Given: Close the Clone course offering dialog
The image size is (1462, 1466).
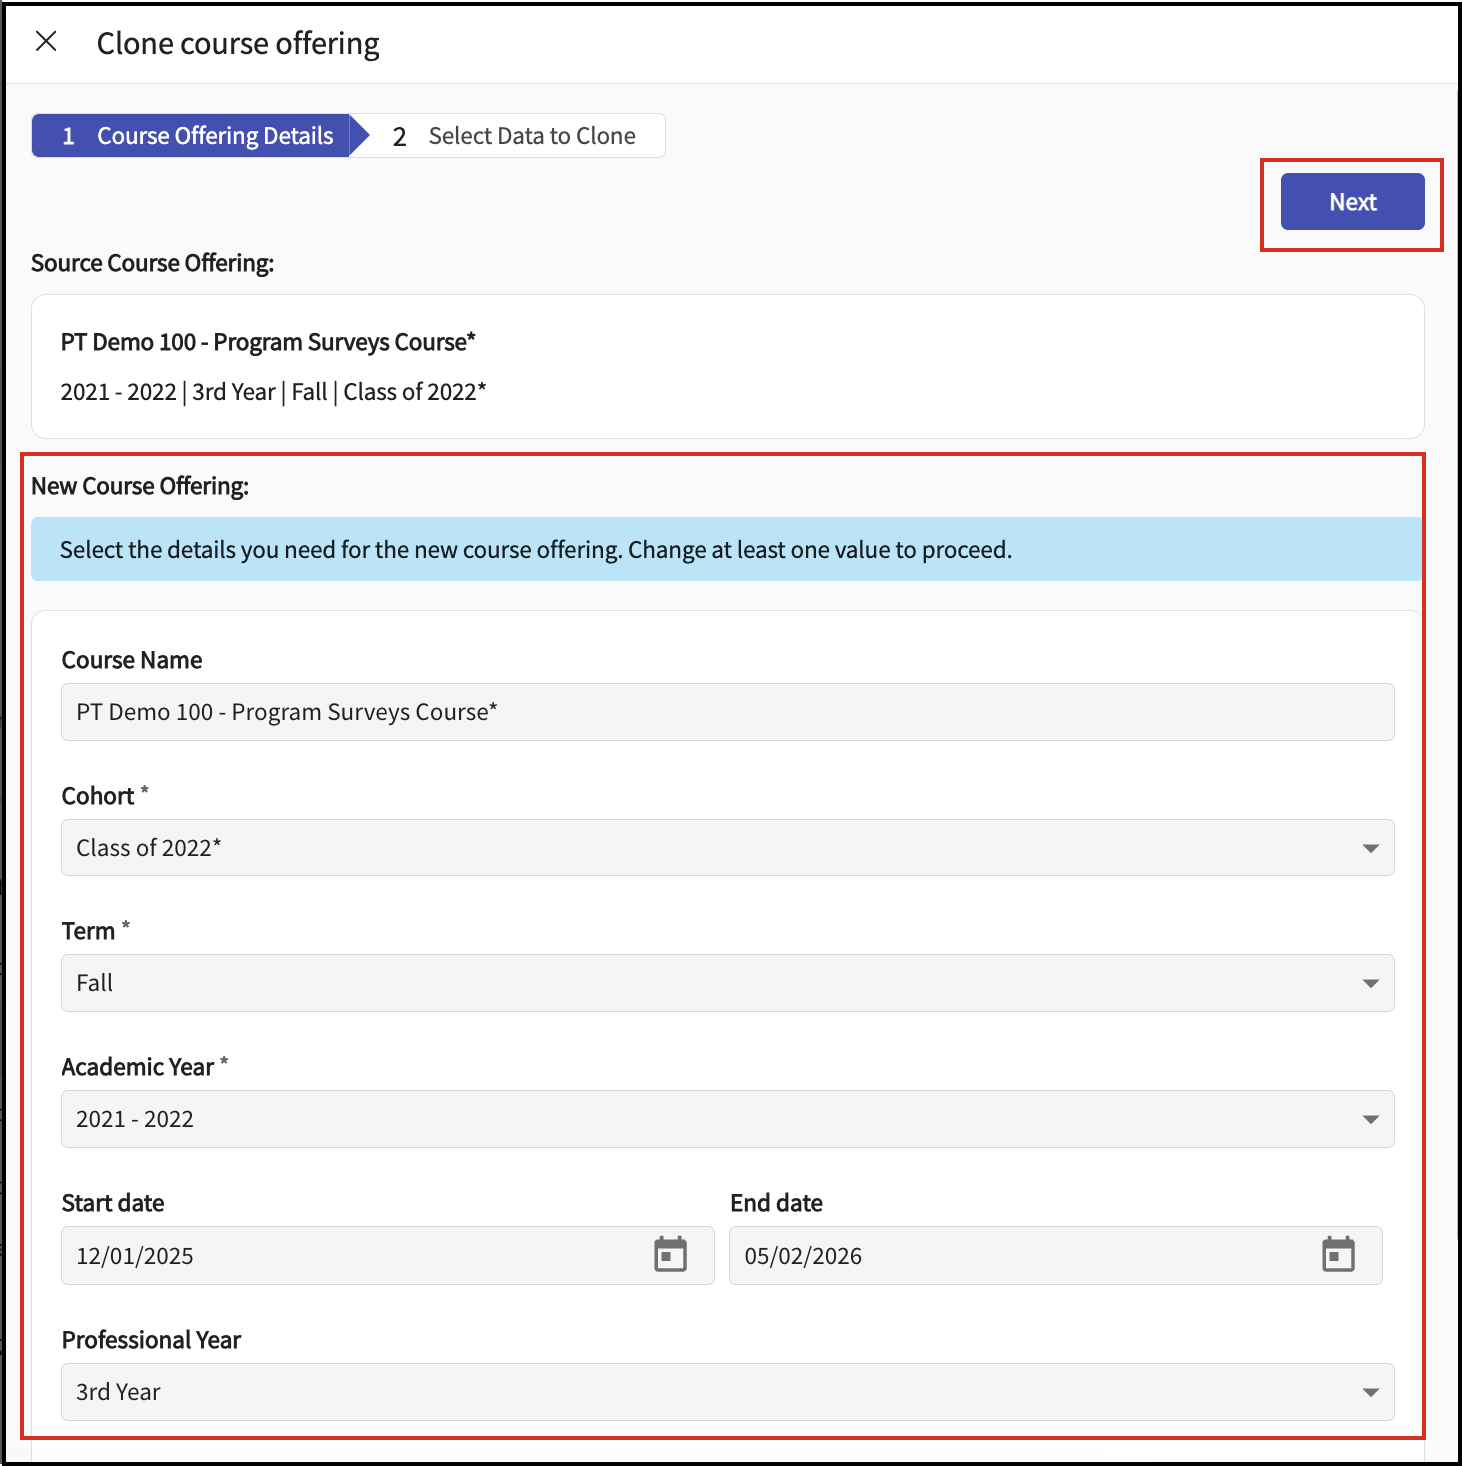Looking at the screenshot, I should pyautogui.click(x=46, y=42).
